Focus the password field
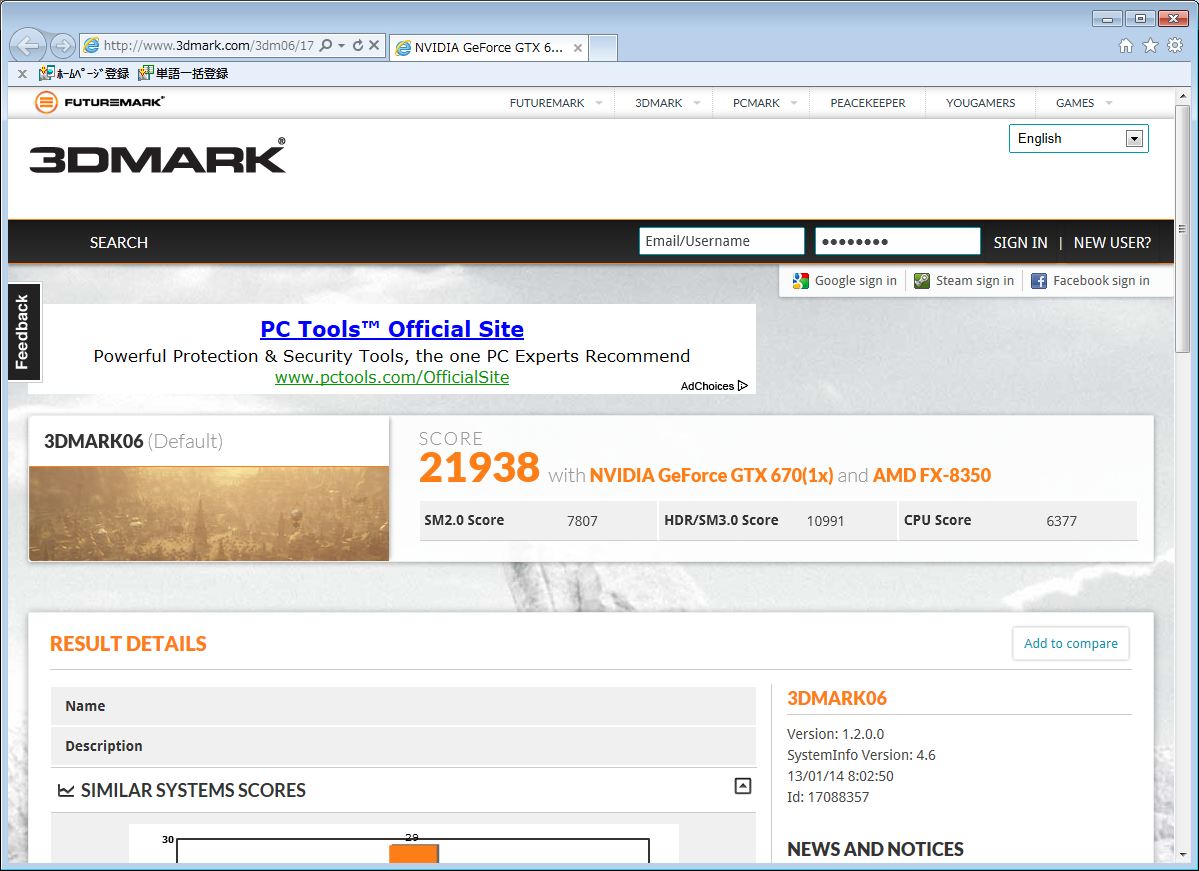The width and height of the screenshot is (1199, 871). (897, 241)
